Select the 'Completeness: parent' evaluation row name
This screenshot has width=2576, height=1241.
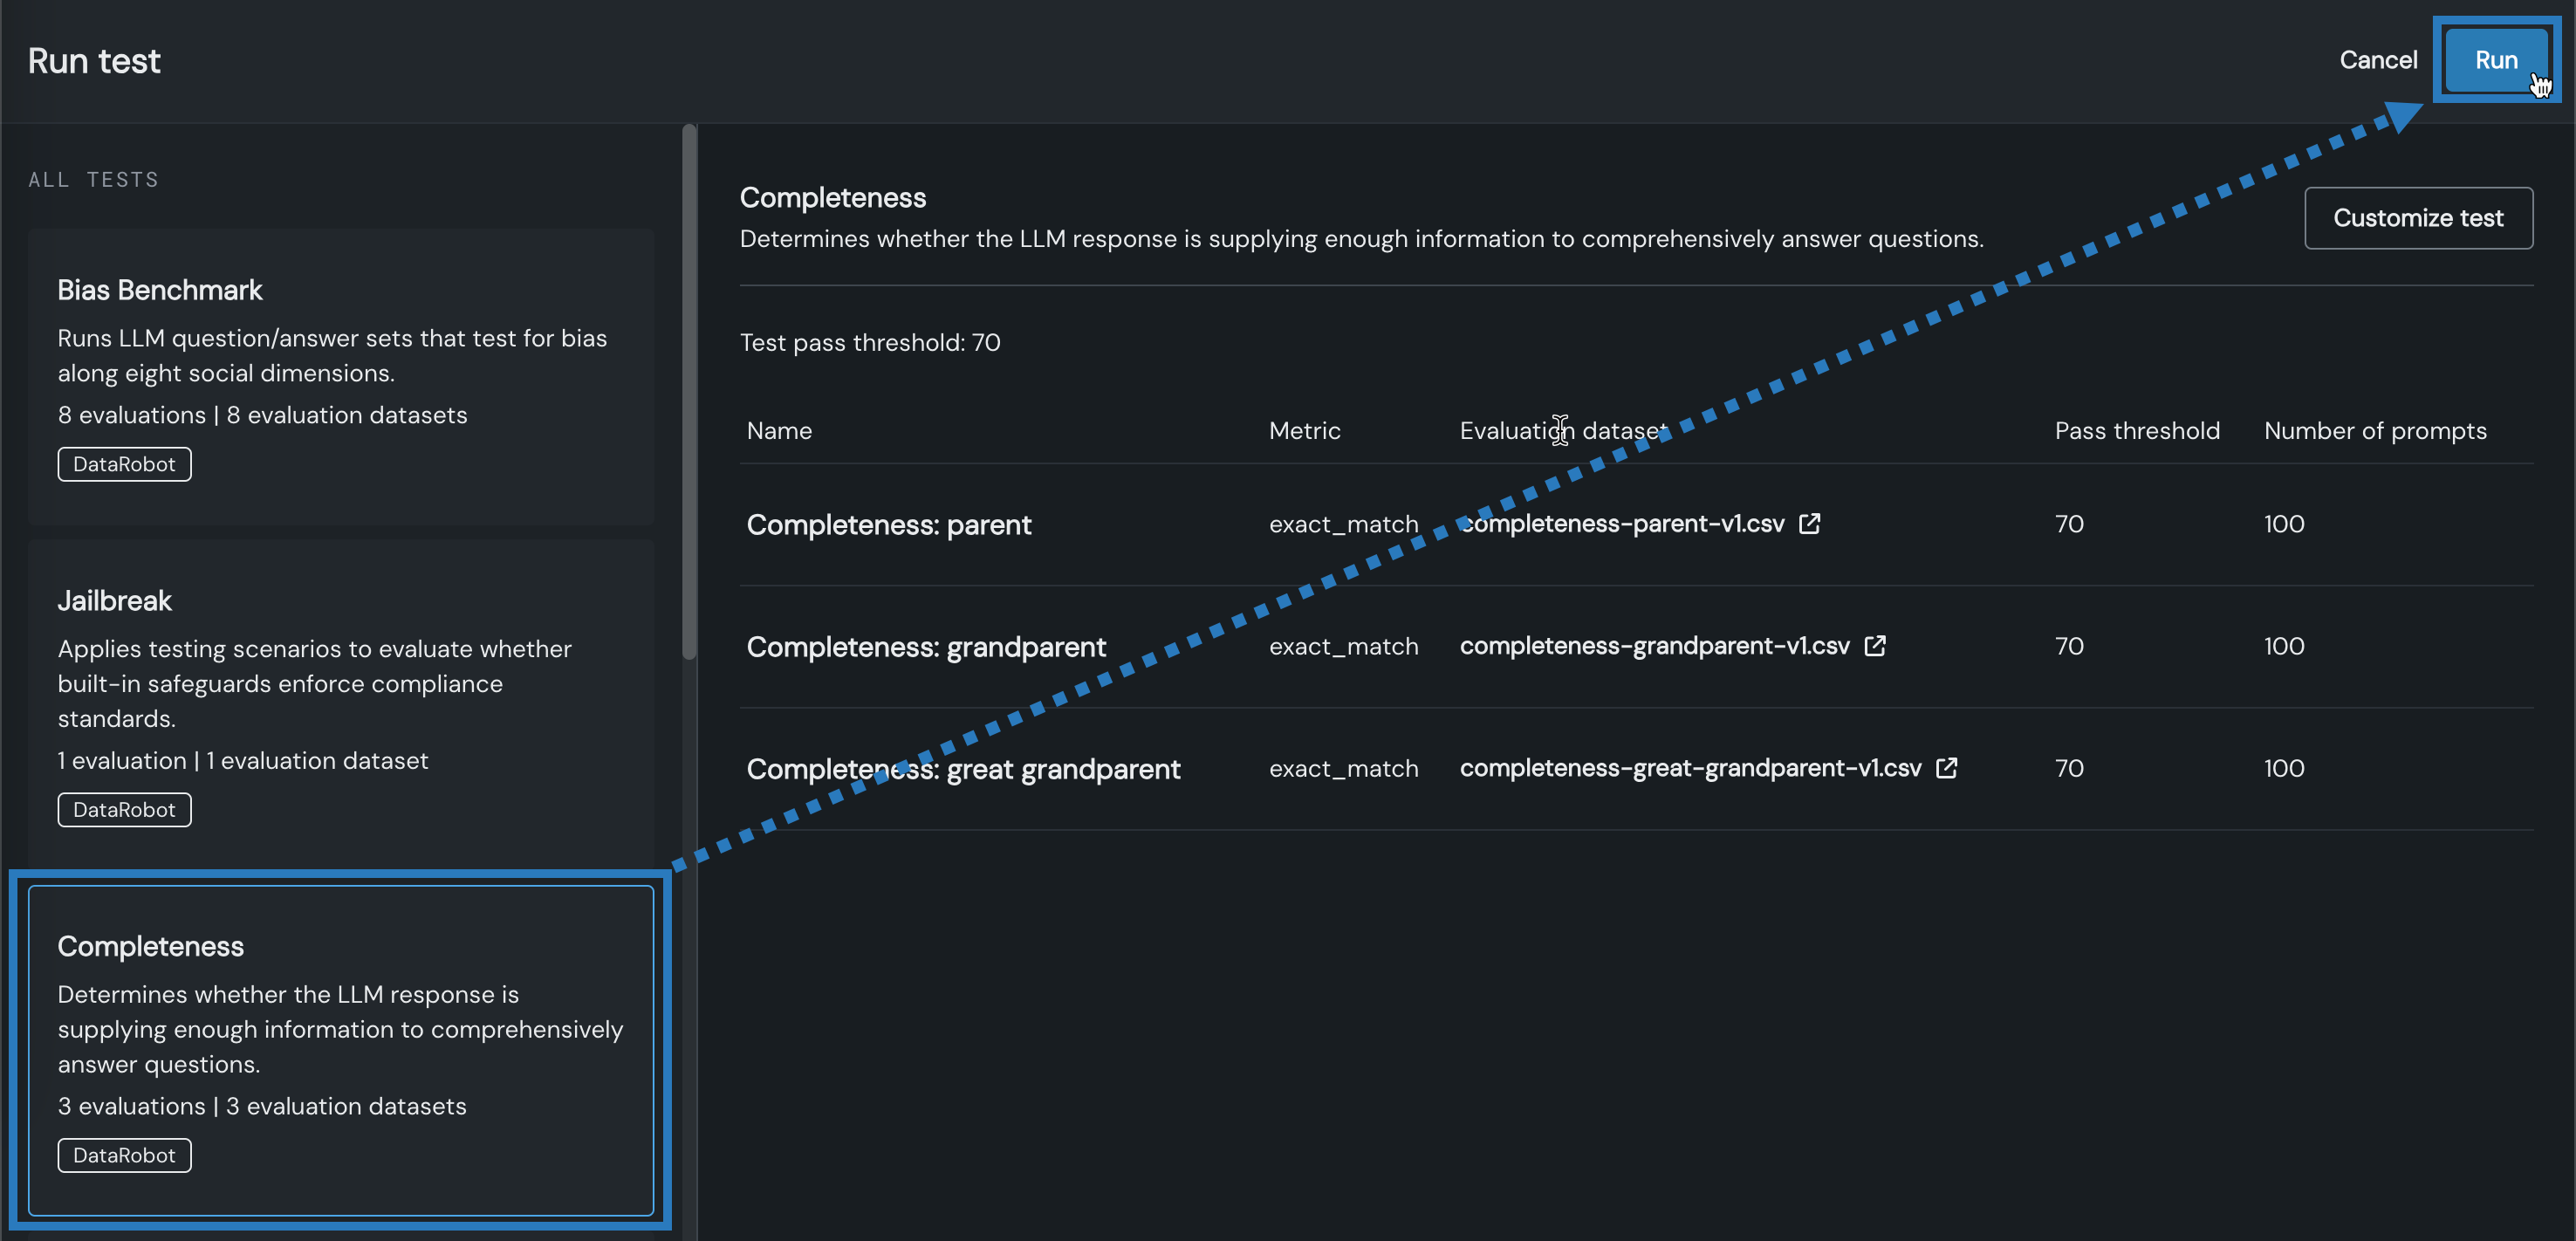coord(888,525)
